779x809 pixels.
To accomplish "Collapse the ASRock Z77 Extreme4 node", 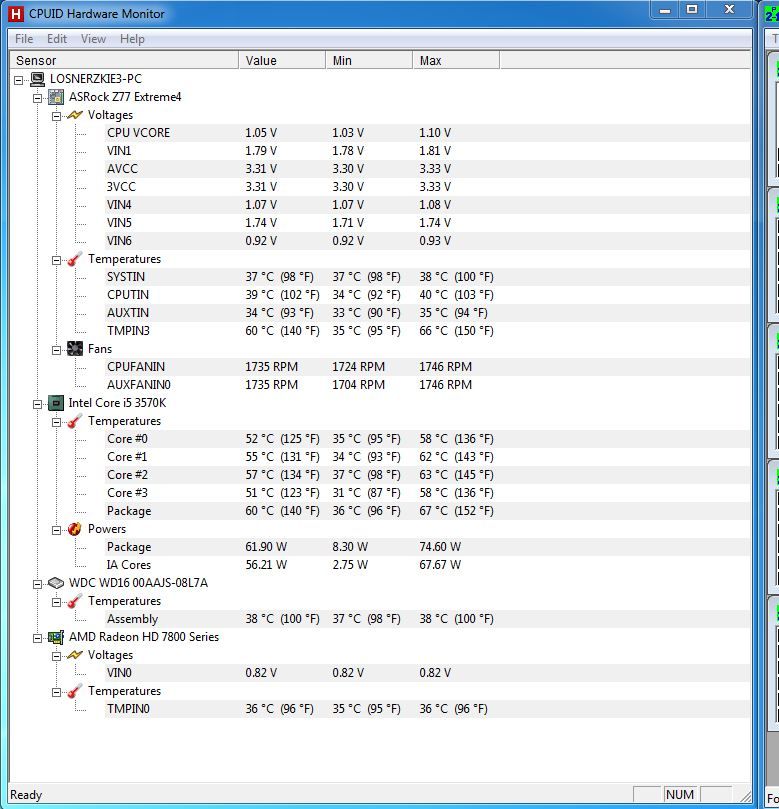I will 38,97.
